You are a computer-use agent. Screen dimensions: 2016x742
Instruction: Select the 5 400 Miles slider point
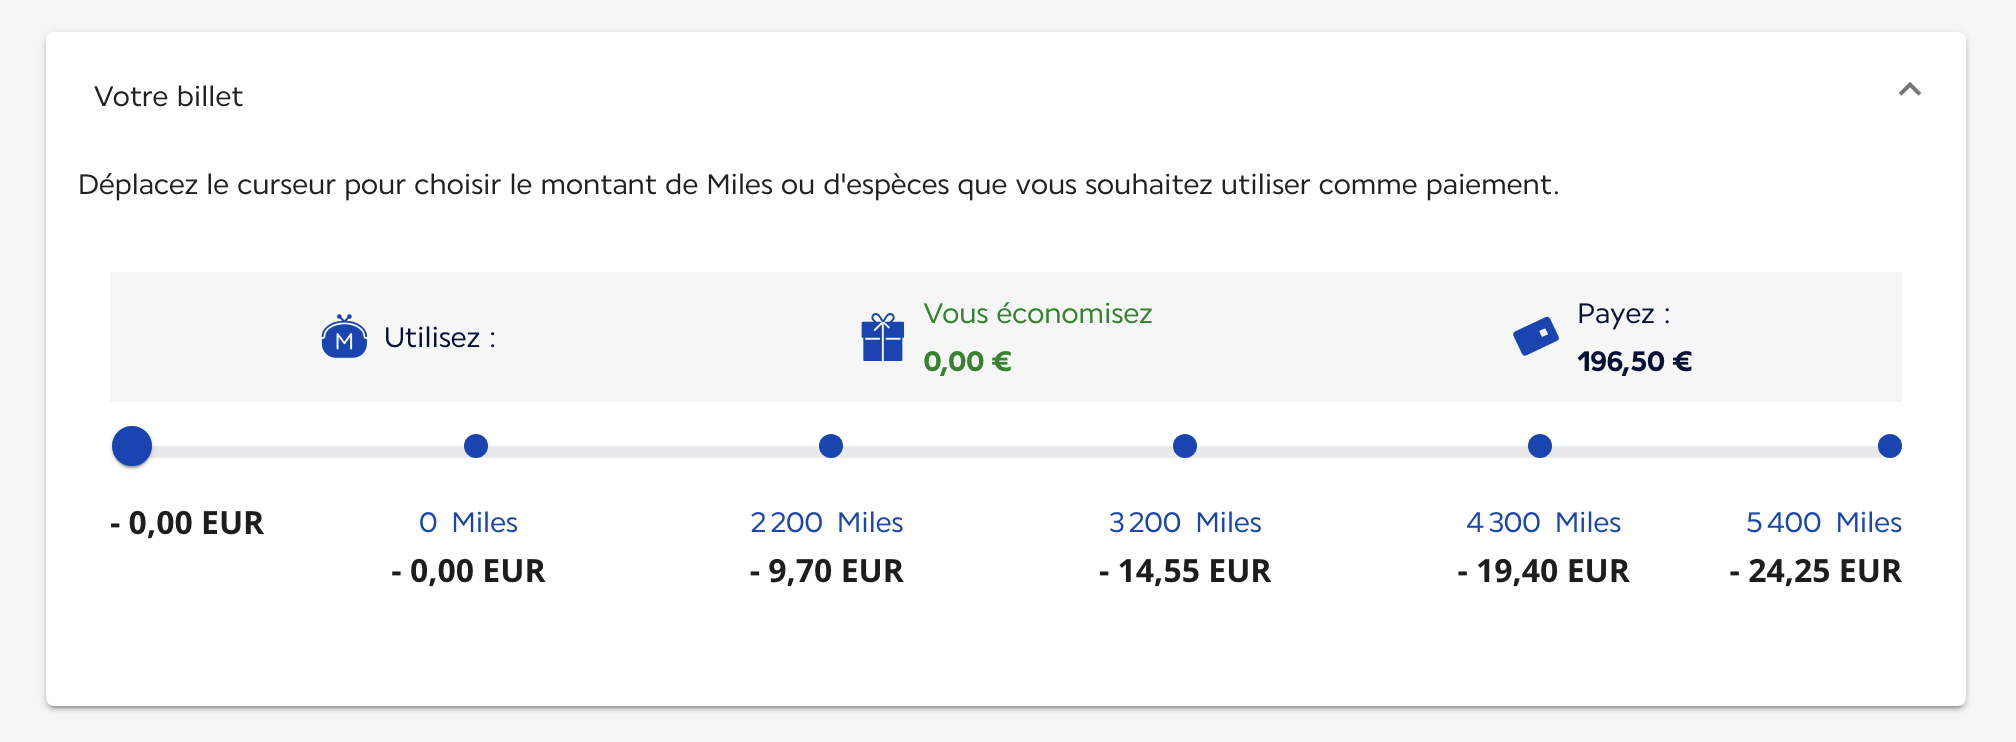point(1889,446)
